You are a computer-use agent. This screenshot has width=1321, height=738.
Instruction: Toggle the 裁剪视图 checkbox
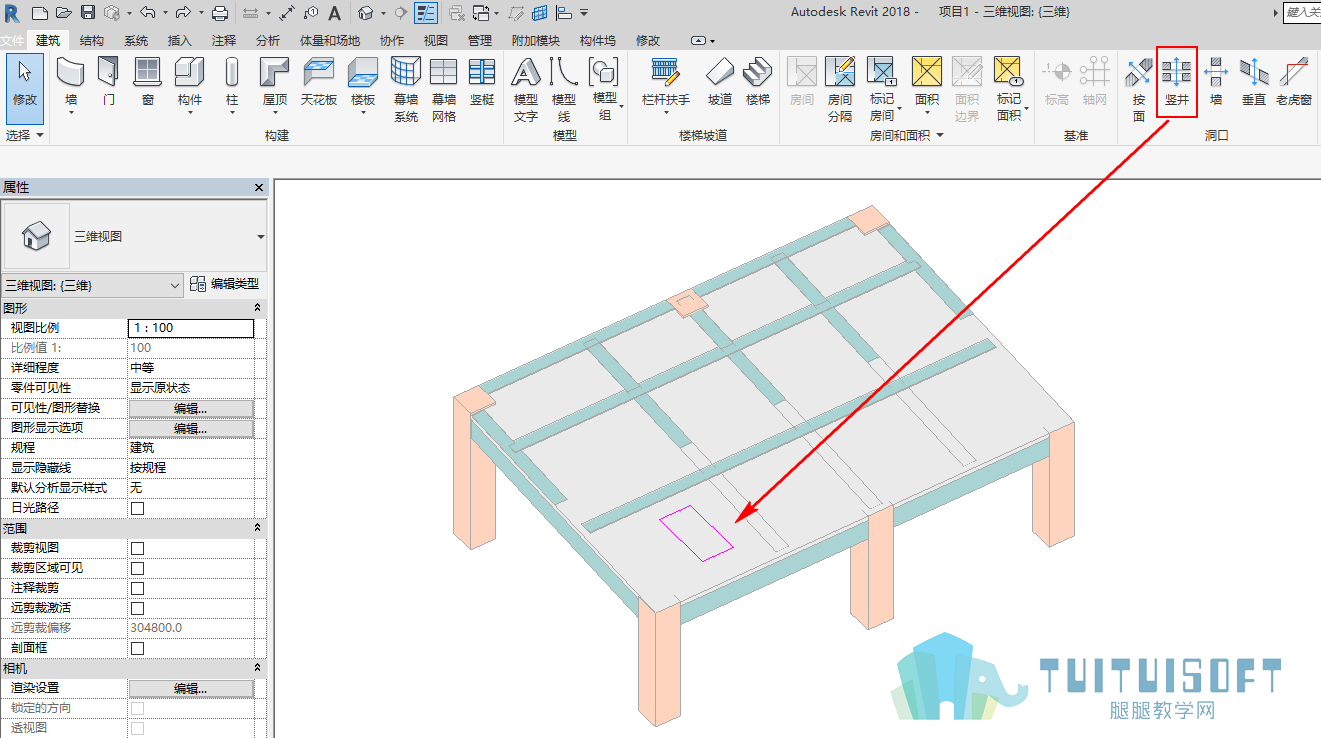pos(138,548)
